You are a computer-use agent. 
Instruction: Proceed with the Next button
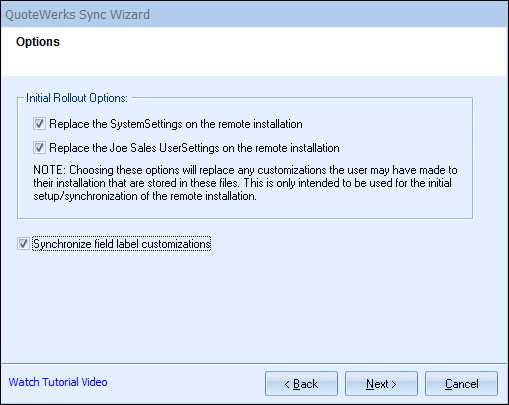[x=381, y=384]
